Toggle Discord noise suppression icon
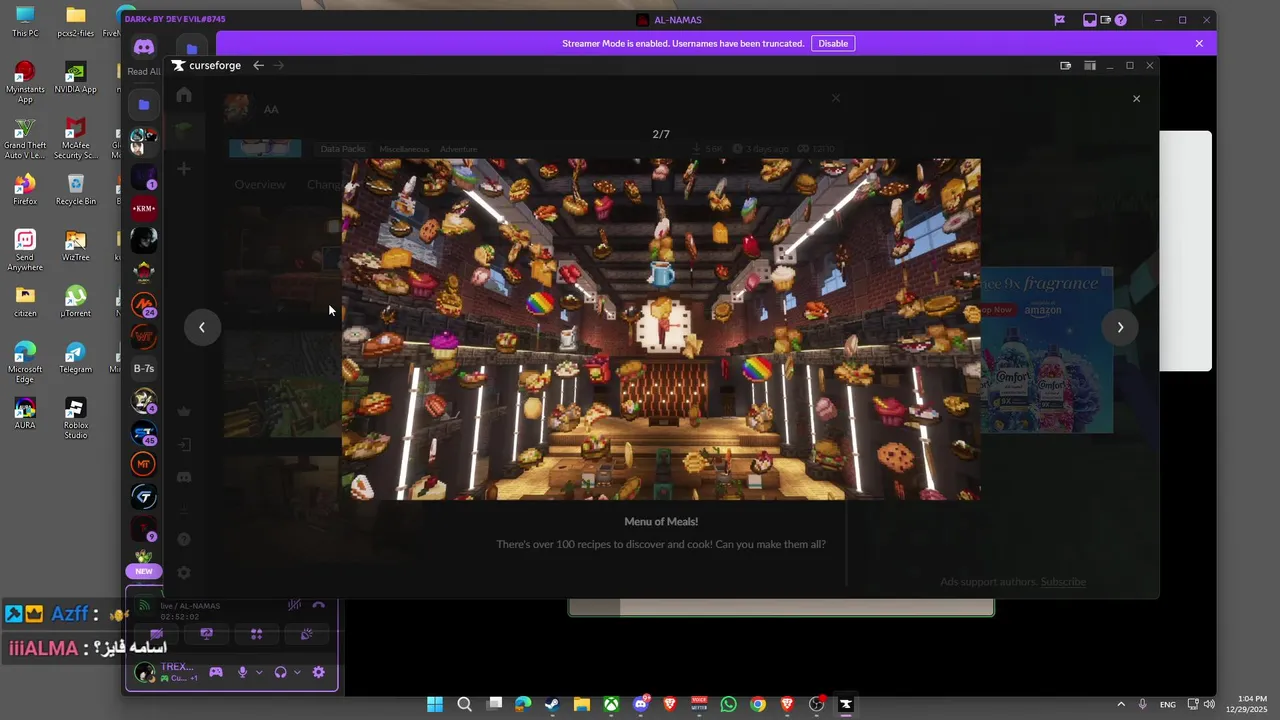The image size is (1280, 720). tap(294, 606)
